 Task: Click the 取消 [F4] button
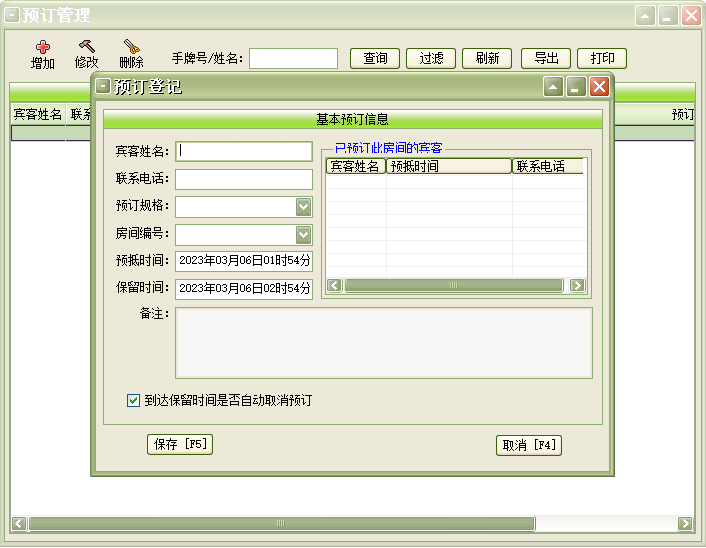[x=529, y=445]
